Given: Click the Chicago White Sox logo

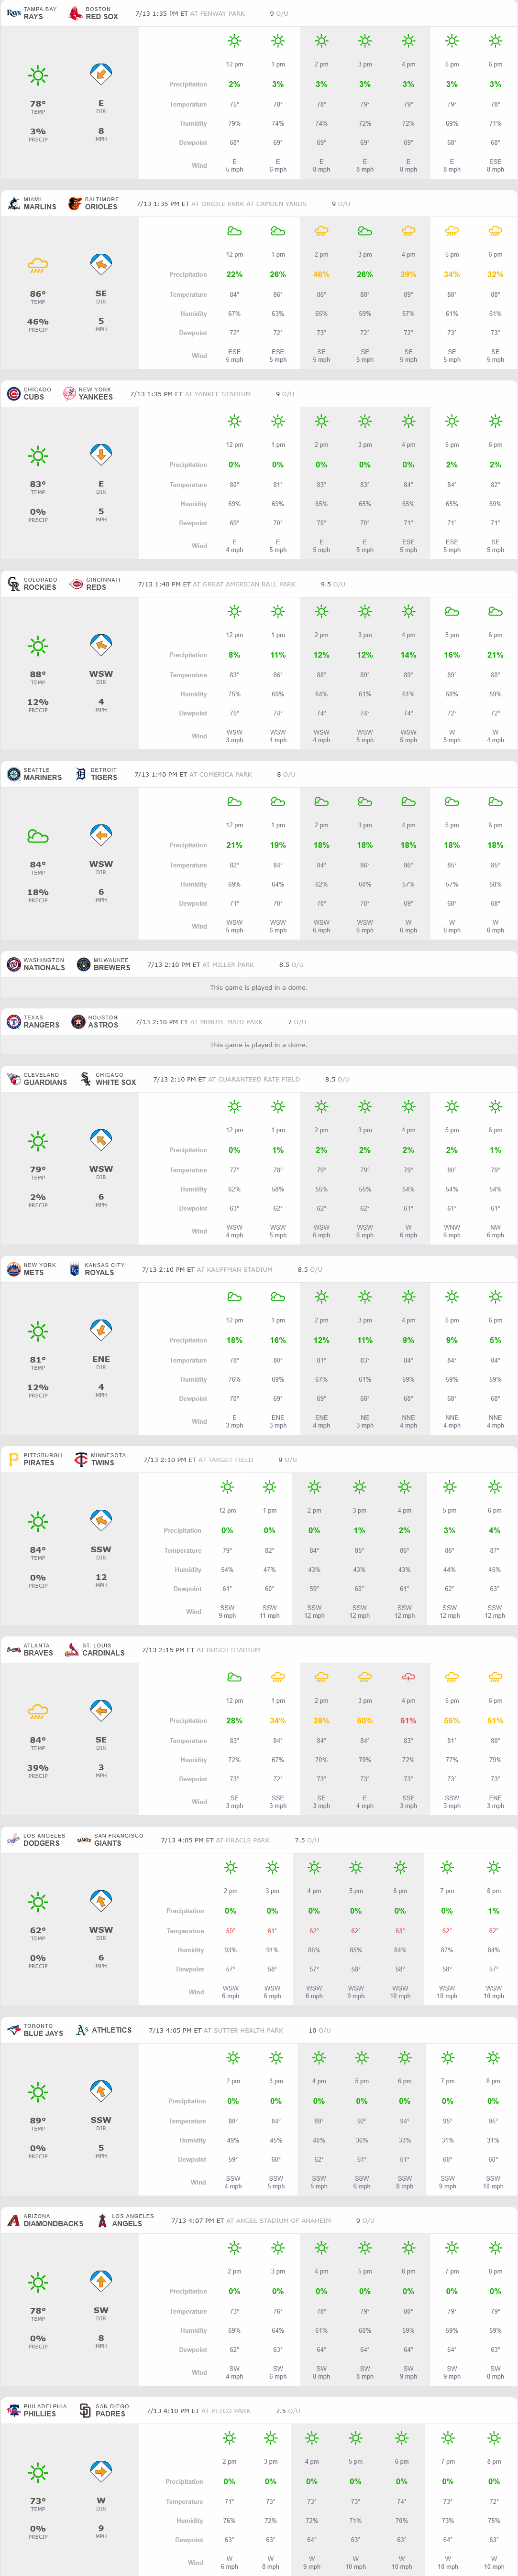Looking at the screenshot, I should [85, 1079].
